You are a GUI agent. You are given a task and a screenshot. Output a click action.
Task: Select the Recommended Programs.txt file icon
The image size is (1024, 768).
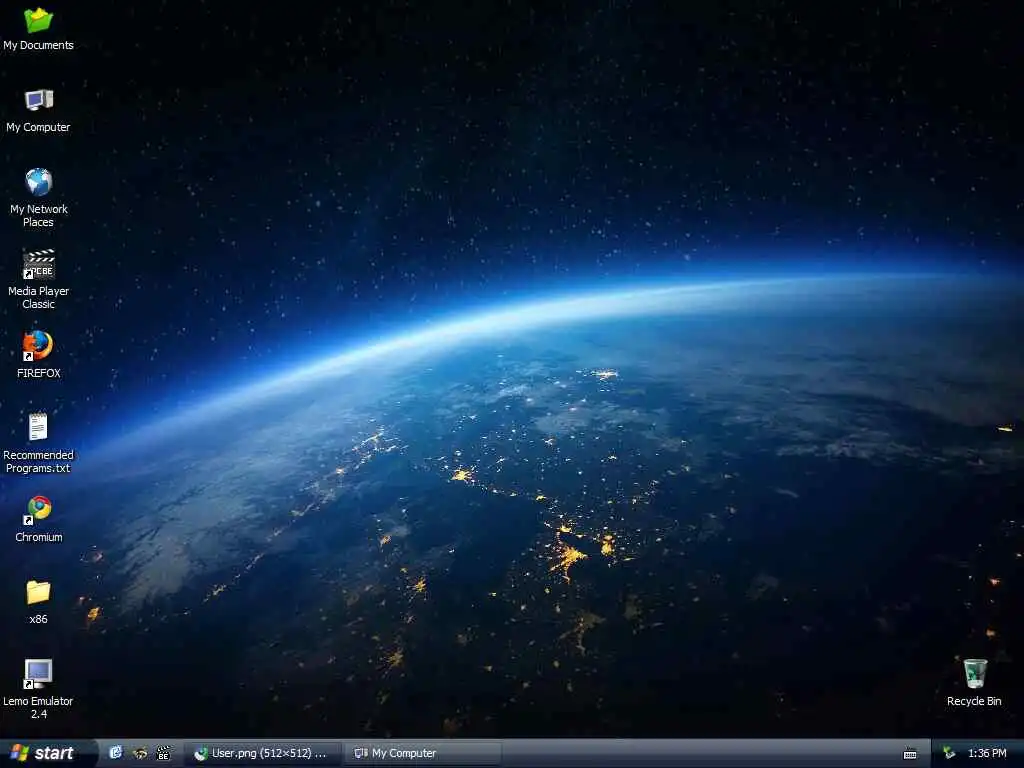[x=38, y=427]
